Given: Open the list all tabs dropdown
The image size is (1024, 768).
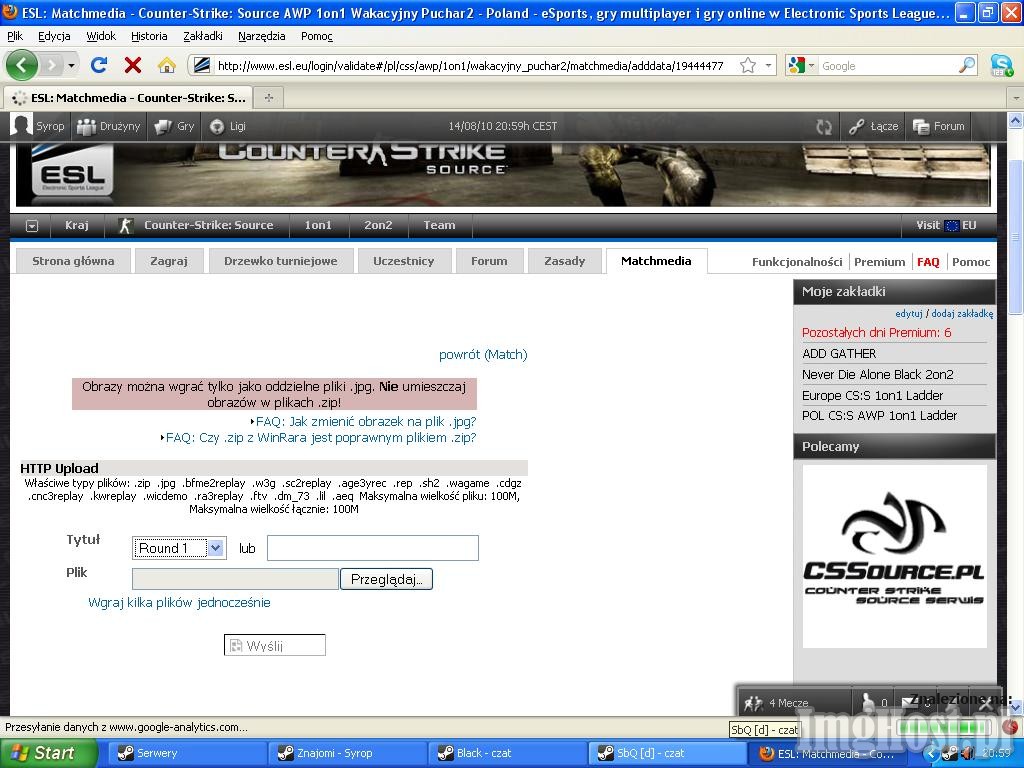Looking at the screenshot, I should [x=1016, y=98].
